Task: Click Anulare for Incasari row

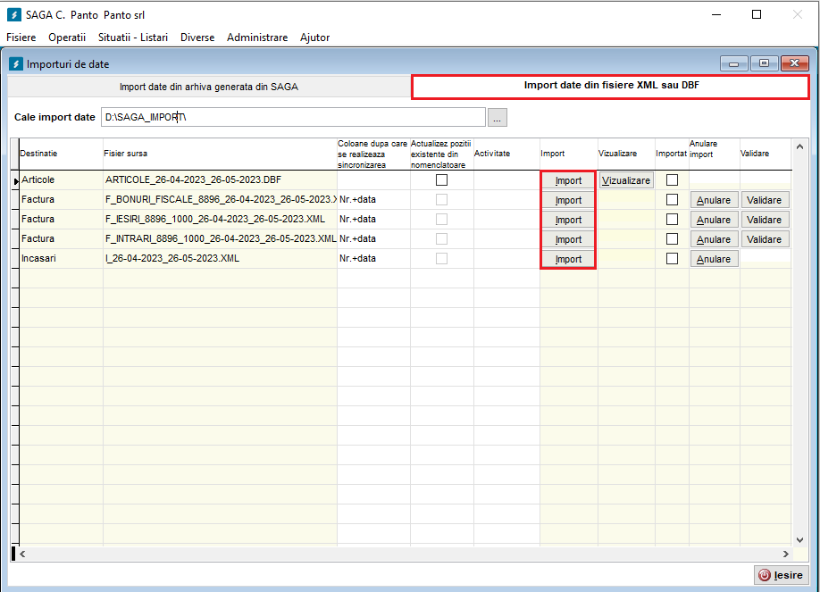Action: pyautogui.click(x=714, y=259)
